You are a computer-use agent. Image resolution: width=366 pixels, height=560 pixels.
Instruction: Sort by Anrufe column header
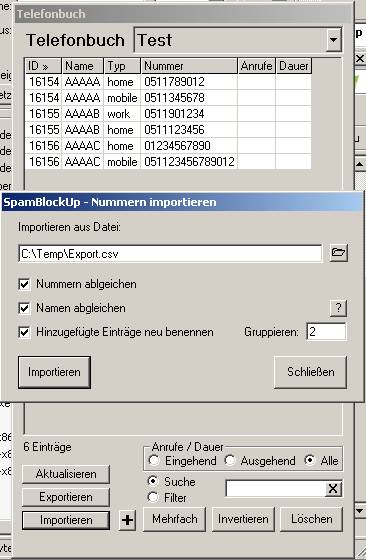click(x=257, y=66)
